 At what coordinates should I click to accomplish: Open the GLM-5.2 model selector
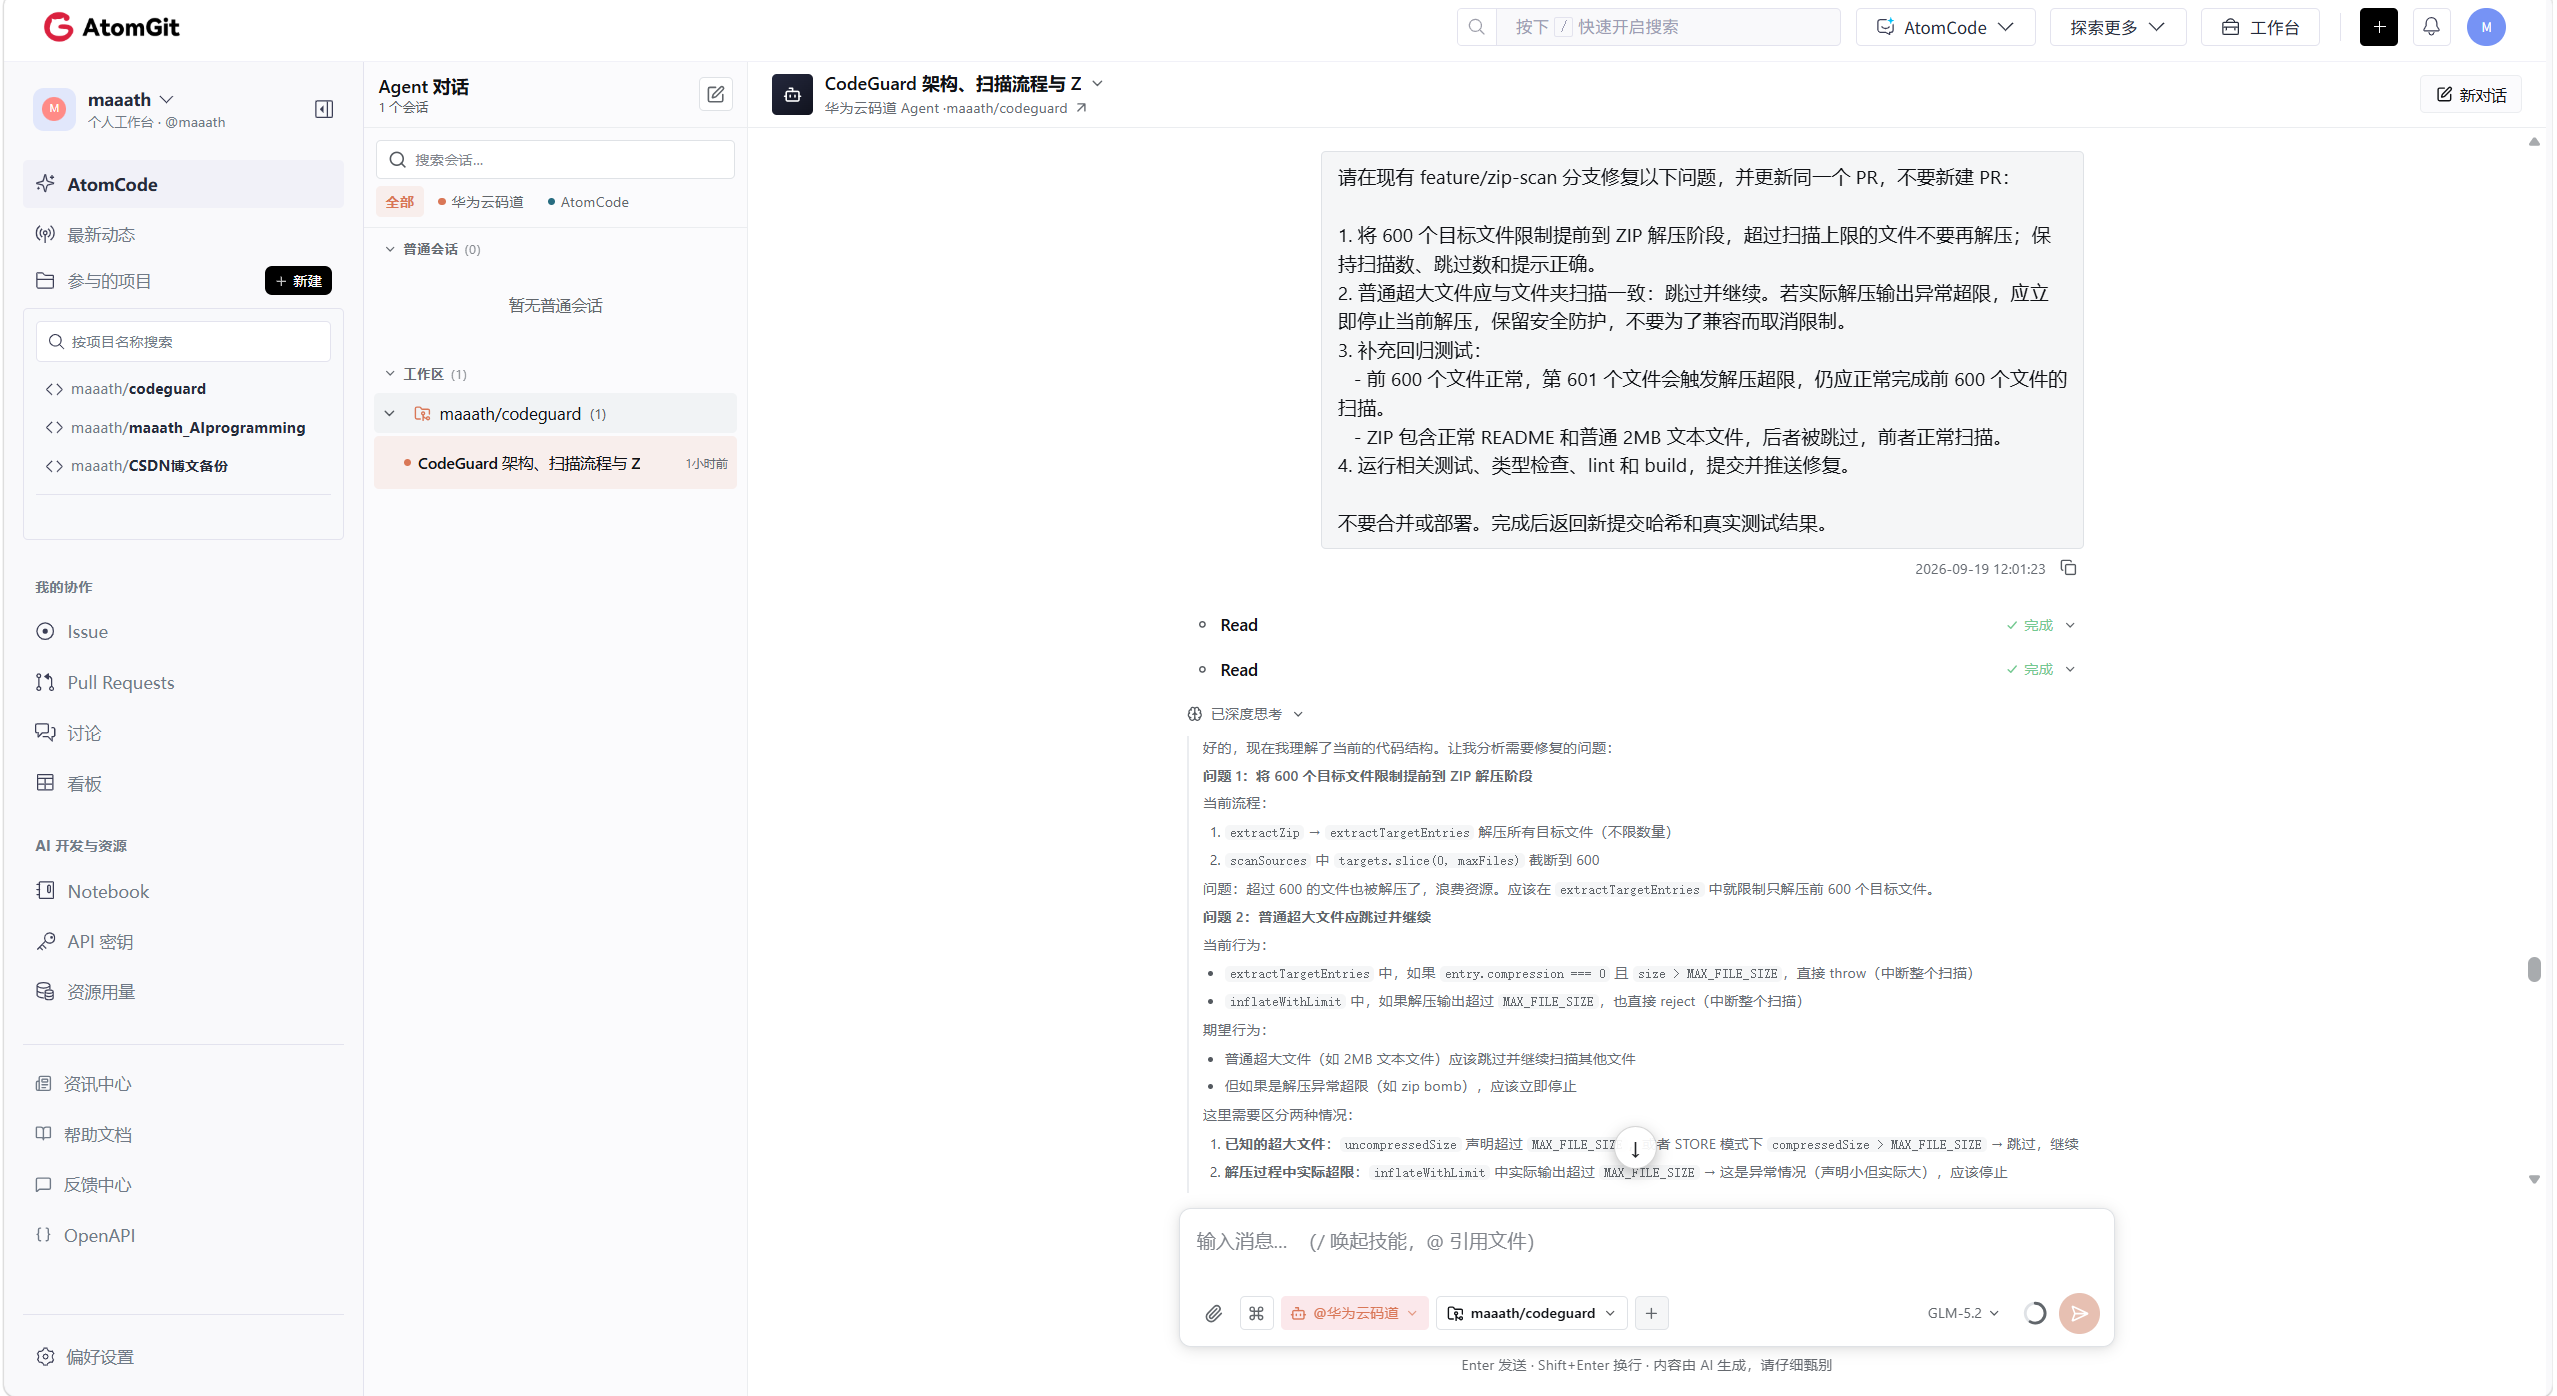coord(1963,1313)
